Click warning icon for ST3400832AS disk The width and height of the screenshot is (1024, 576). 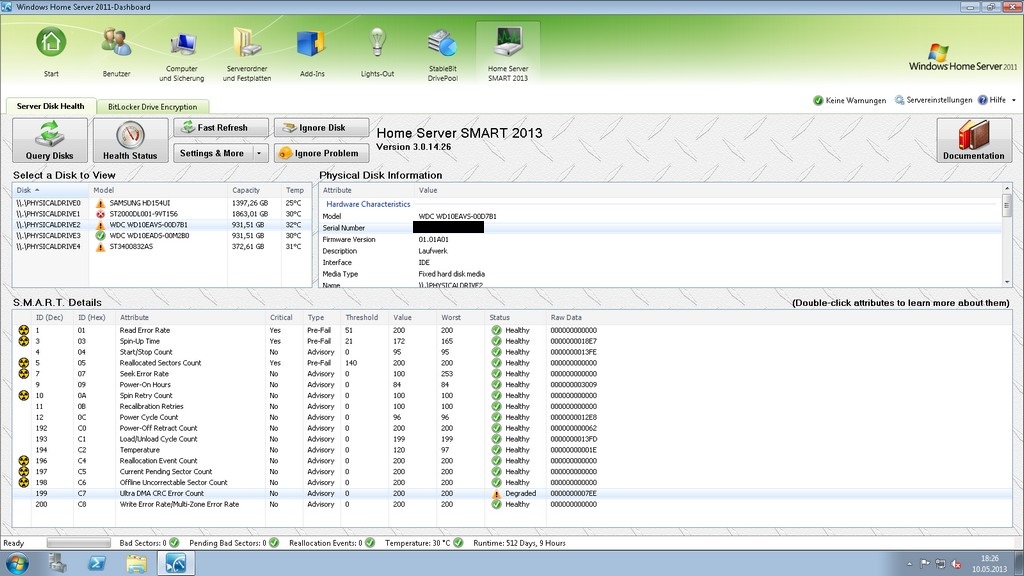(101, 247)
